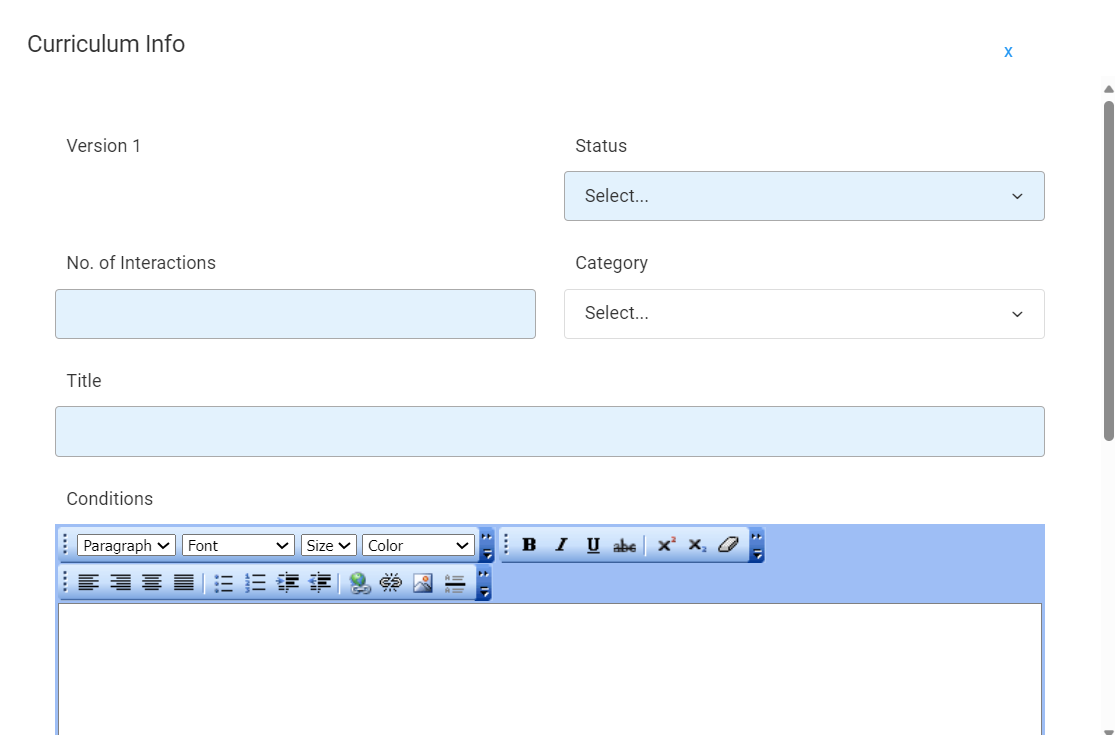Click the vertical scrollbar thumb
Screen dimensions: 1115x735
pyautogui.click(x=1109, y=270)
